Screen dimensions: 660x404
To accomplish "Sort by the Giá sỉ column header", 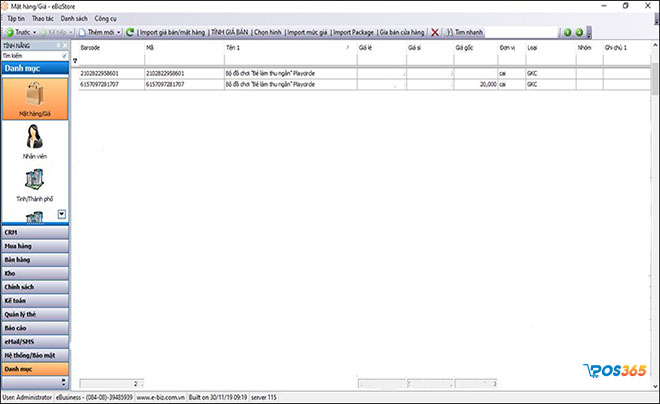I will (x=430, y=48).
